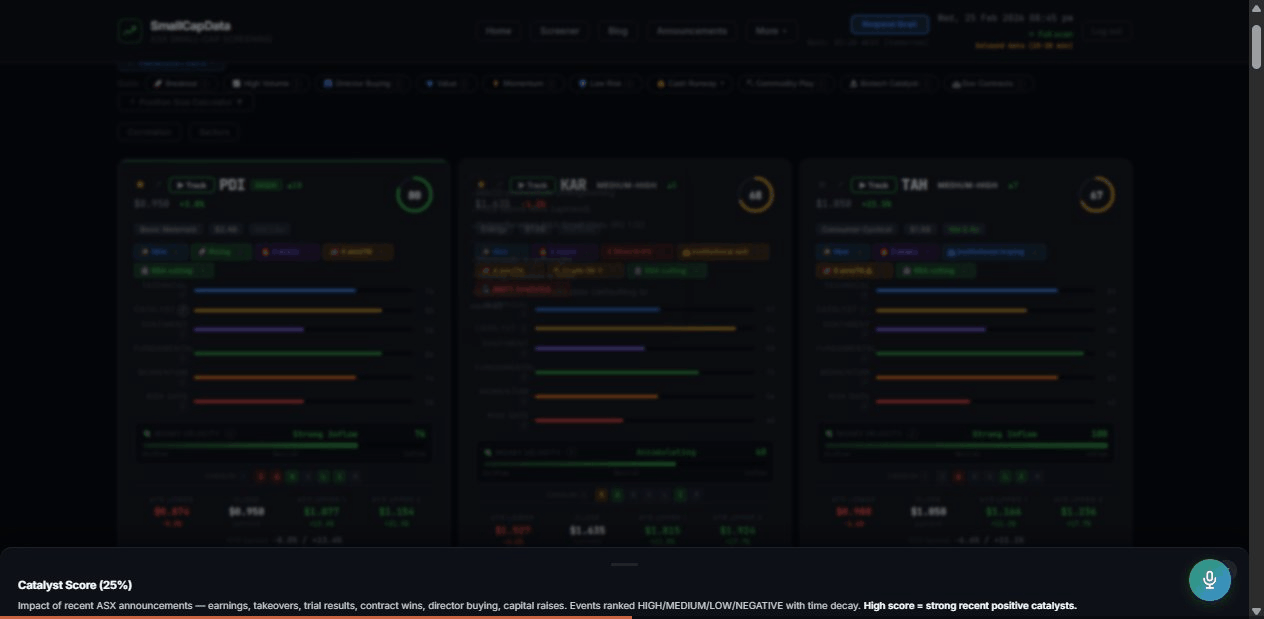This screenshot has width=1264, height=619.
Task: Go to the Screener page
Action: pos(559,31)
